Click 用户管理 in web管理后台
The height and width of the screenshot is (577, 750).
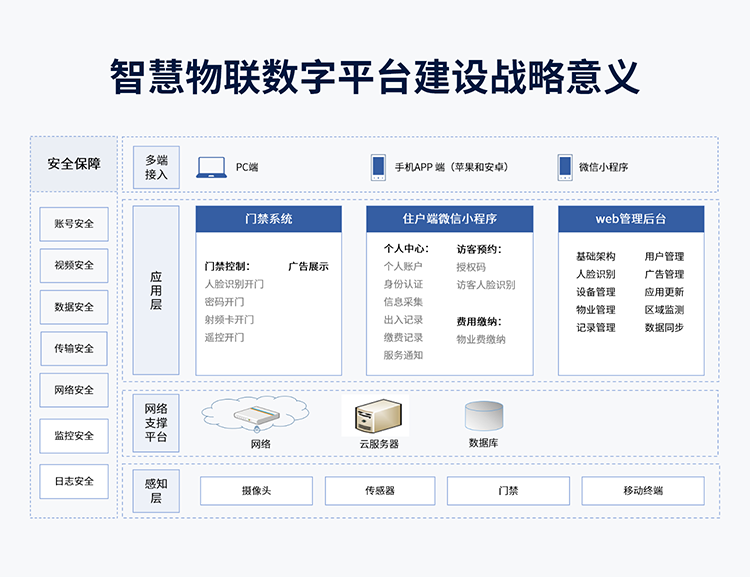click(x=664, y=257)
